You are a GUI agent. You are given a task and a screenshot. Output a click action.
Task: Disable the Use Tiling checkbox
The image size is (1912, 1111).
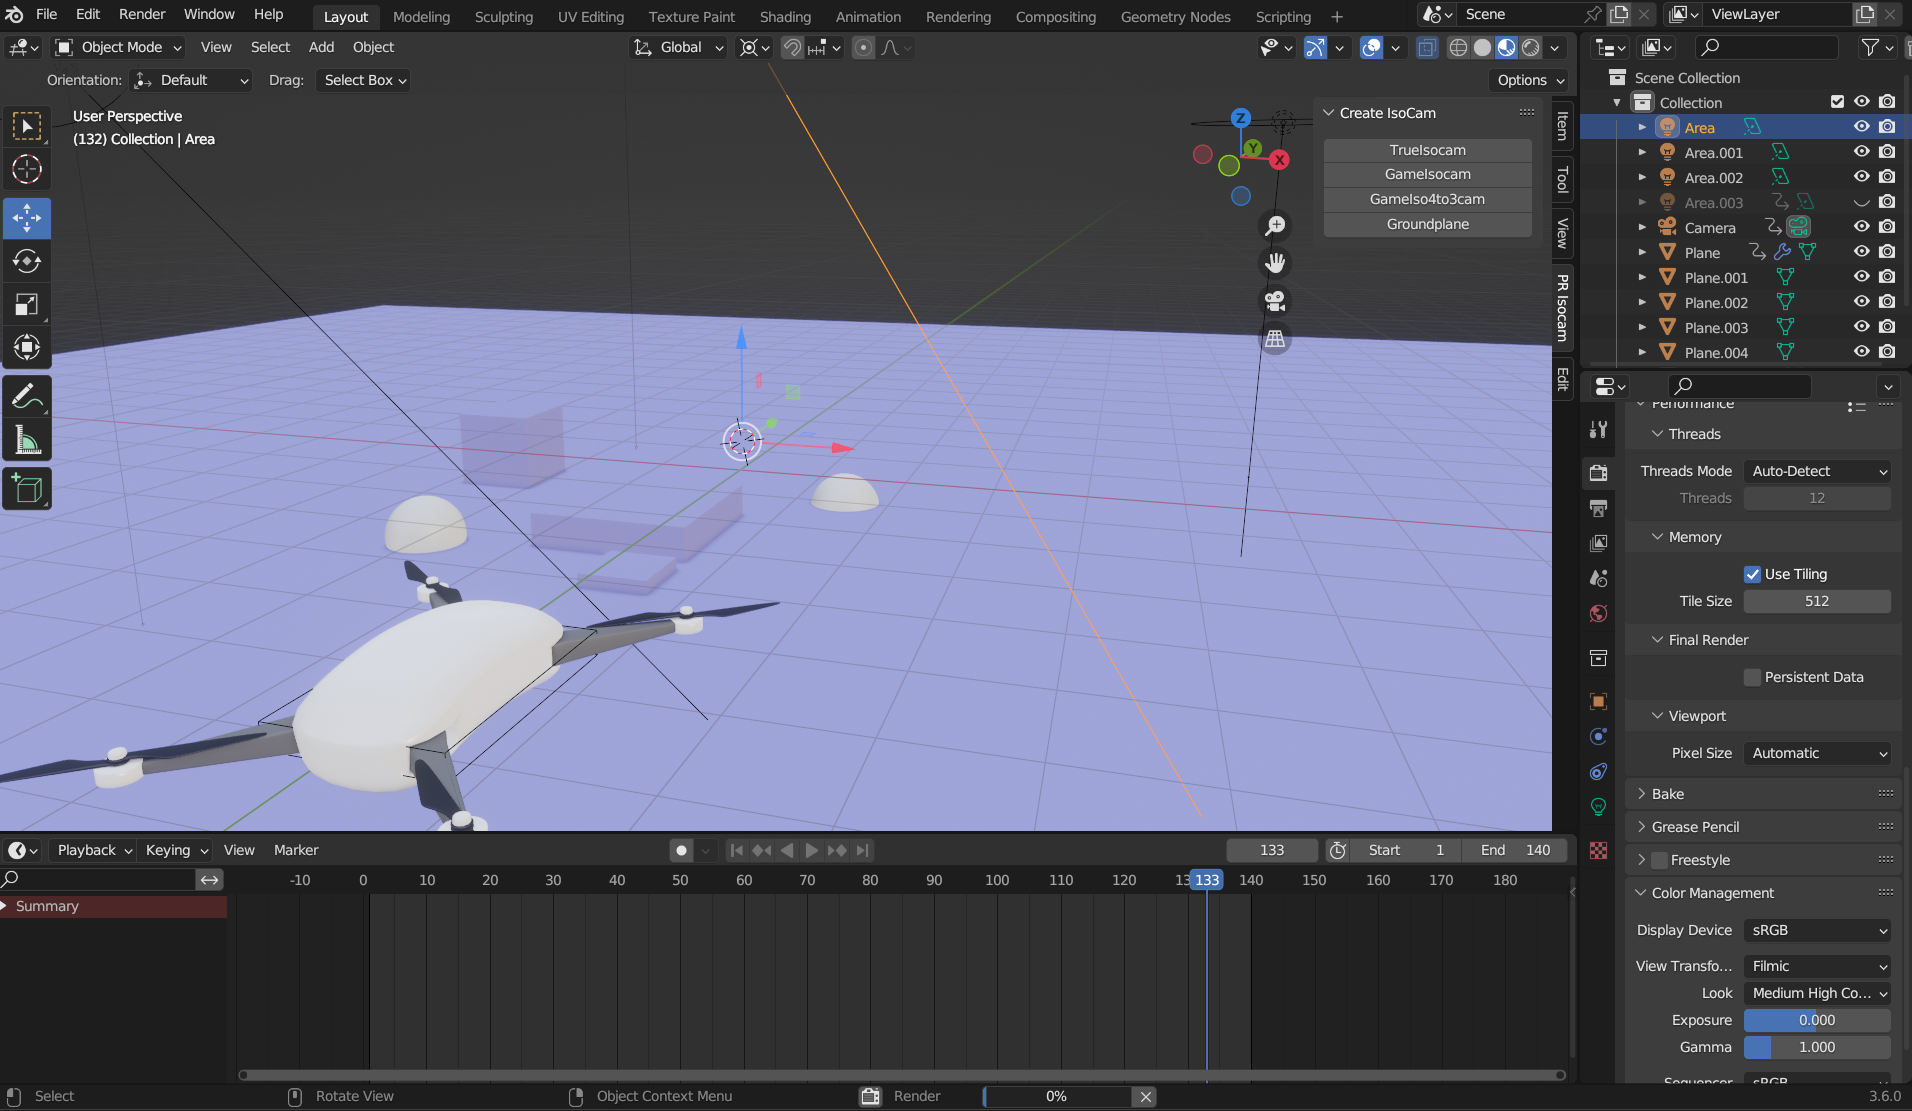1752,574
